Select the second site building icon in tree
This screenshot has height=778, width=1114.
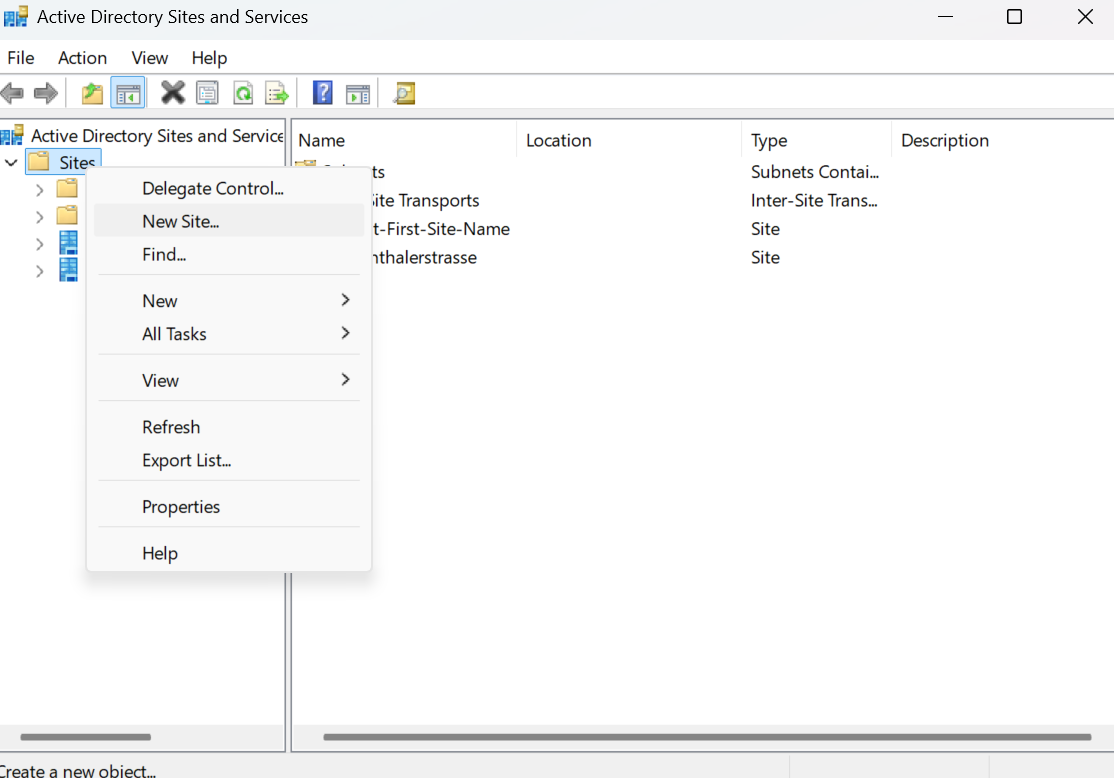click(x=68, y=270)
